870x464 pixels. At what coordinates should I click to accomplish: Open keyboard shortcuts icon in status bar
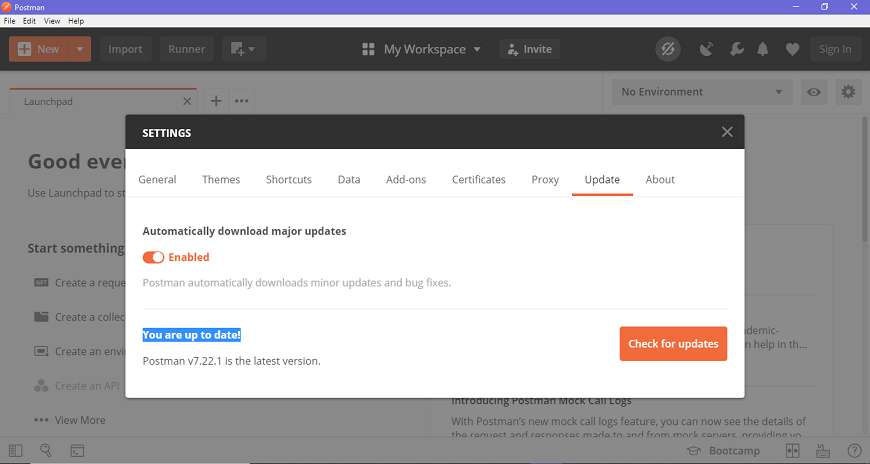823,451
